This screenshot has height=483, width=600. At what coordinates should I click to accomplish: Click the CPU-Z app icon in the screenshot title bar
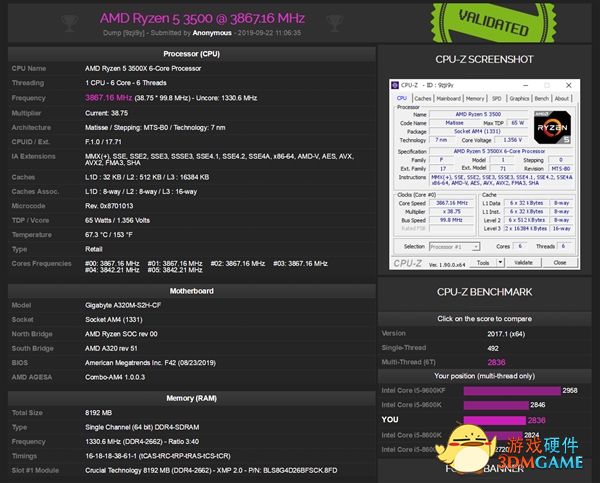(395, 85)
